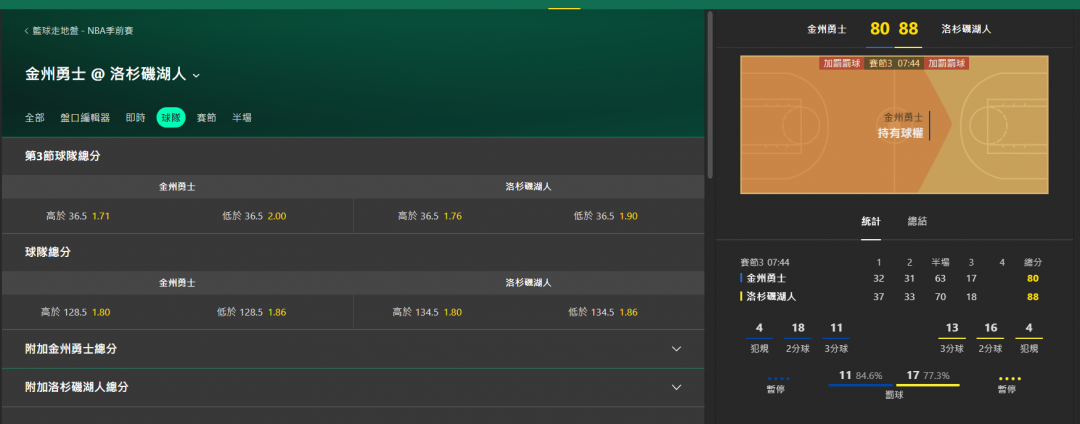
Task: Select the 統計 tab in match panel
Action: [x=871, y=222]
